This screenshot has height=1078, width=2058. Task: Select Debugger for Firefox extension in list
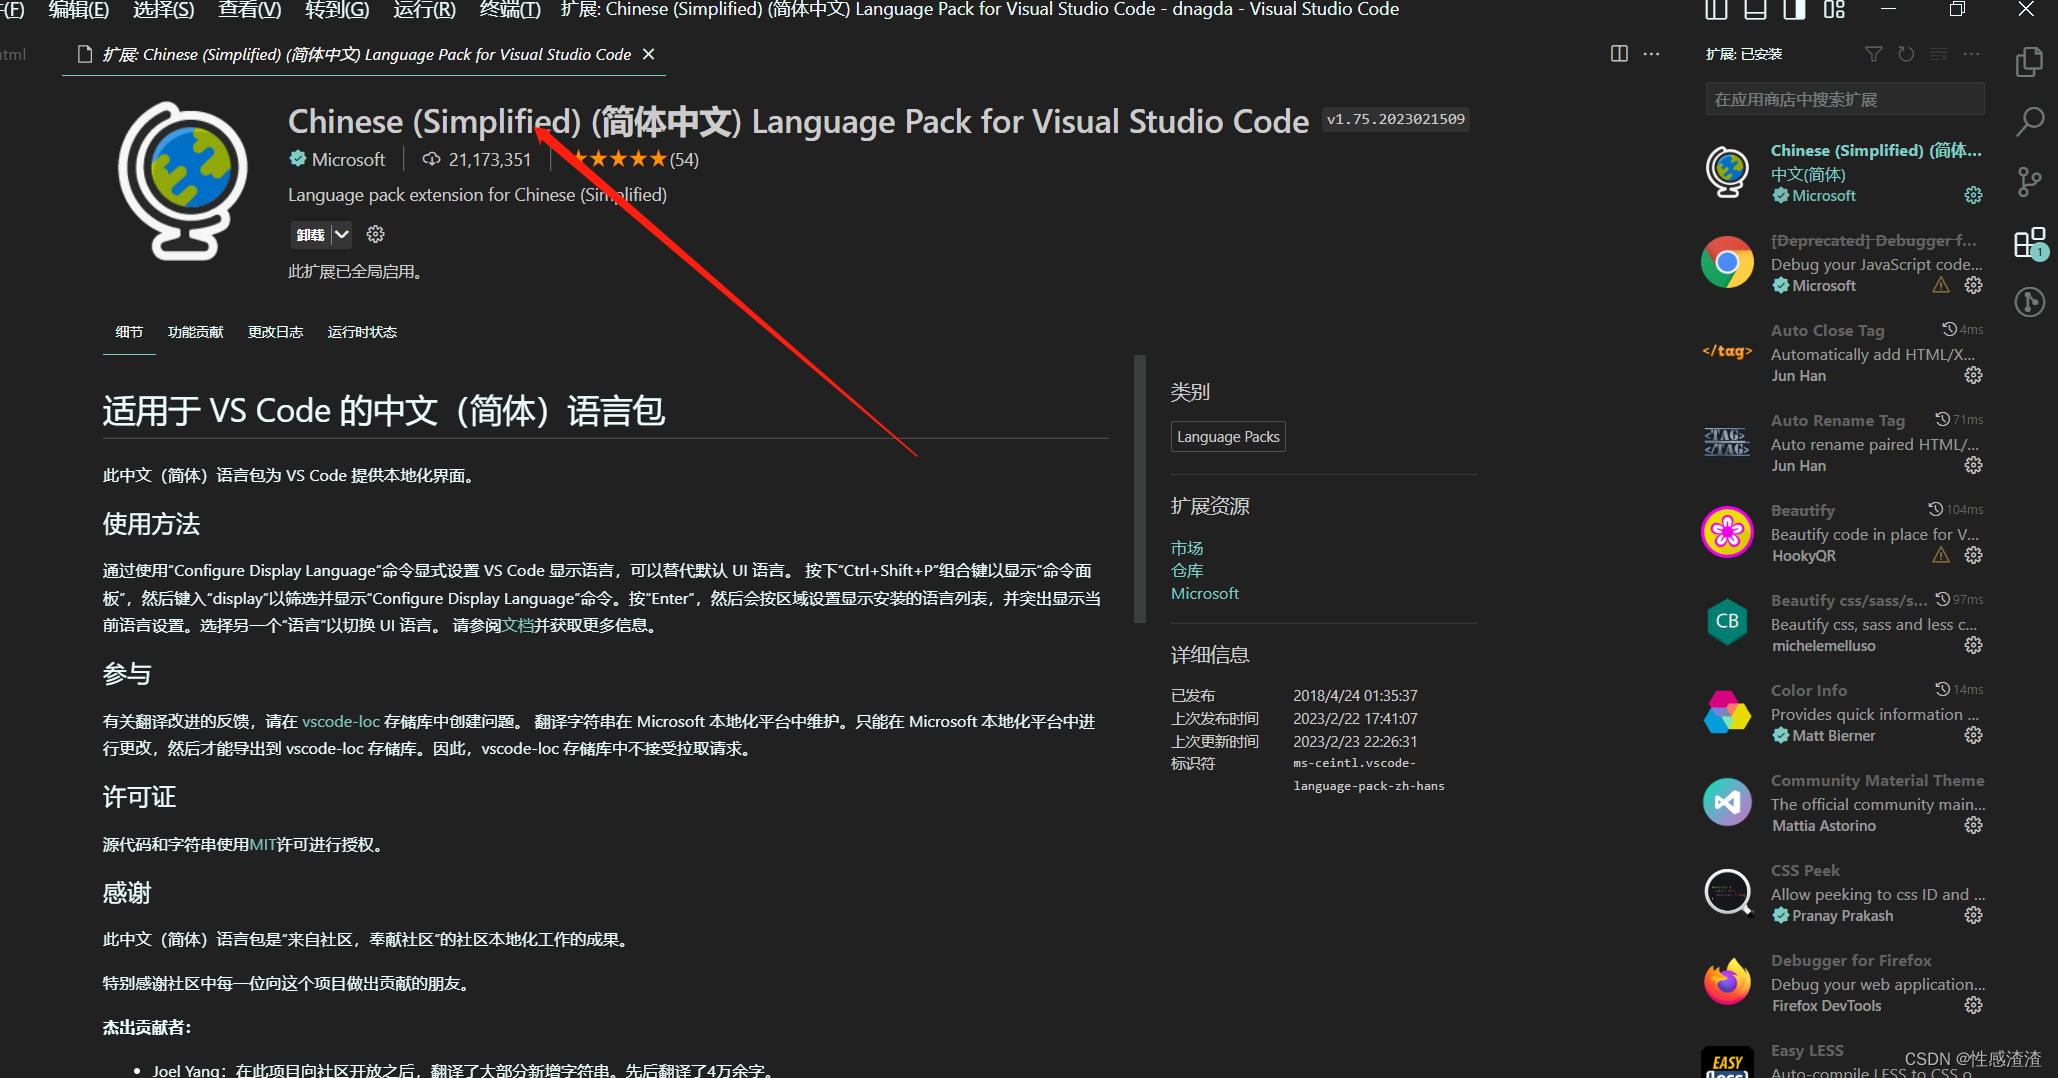(1844, 982)
